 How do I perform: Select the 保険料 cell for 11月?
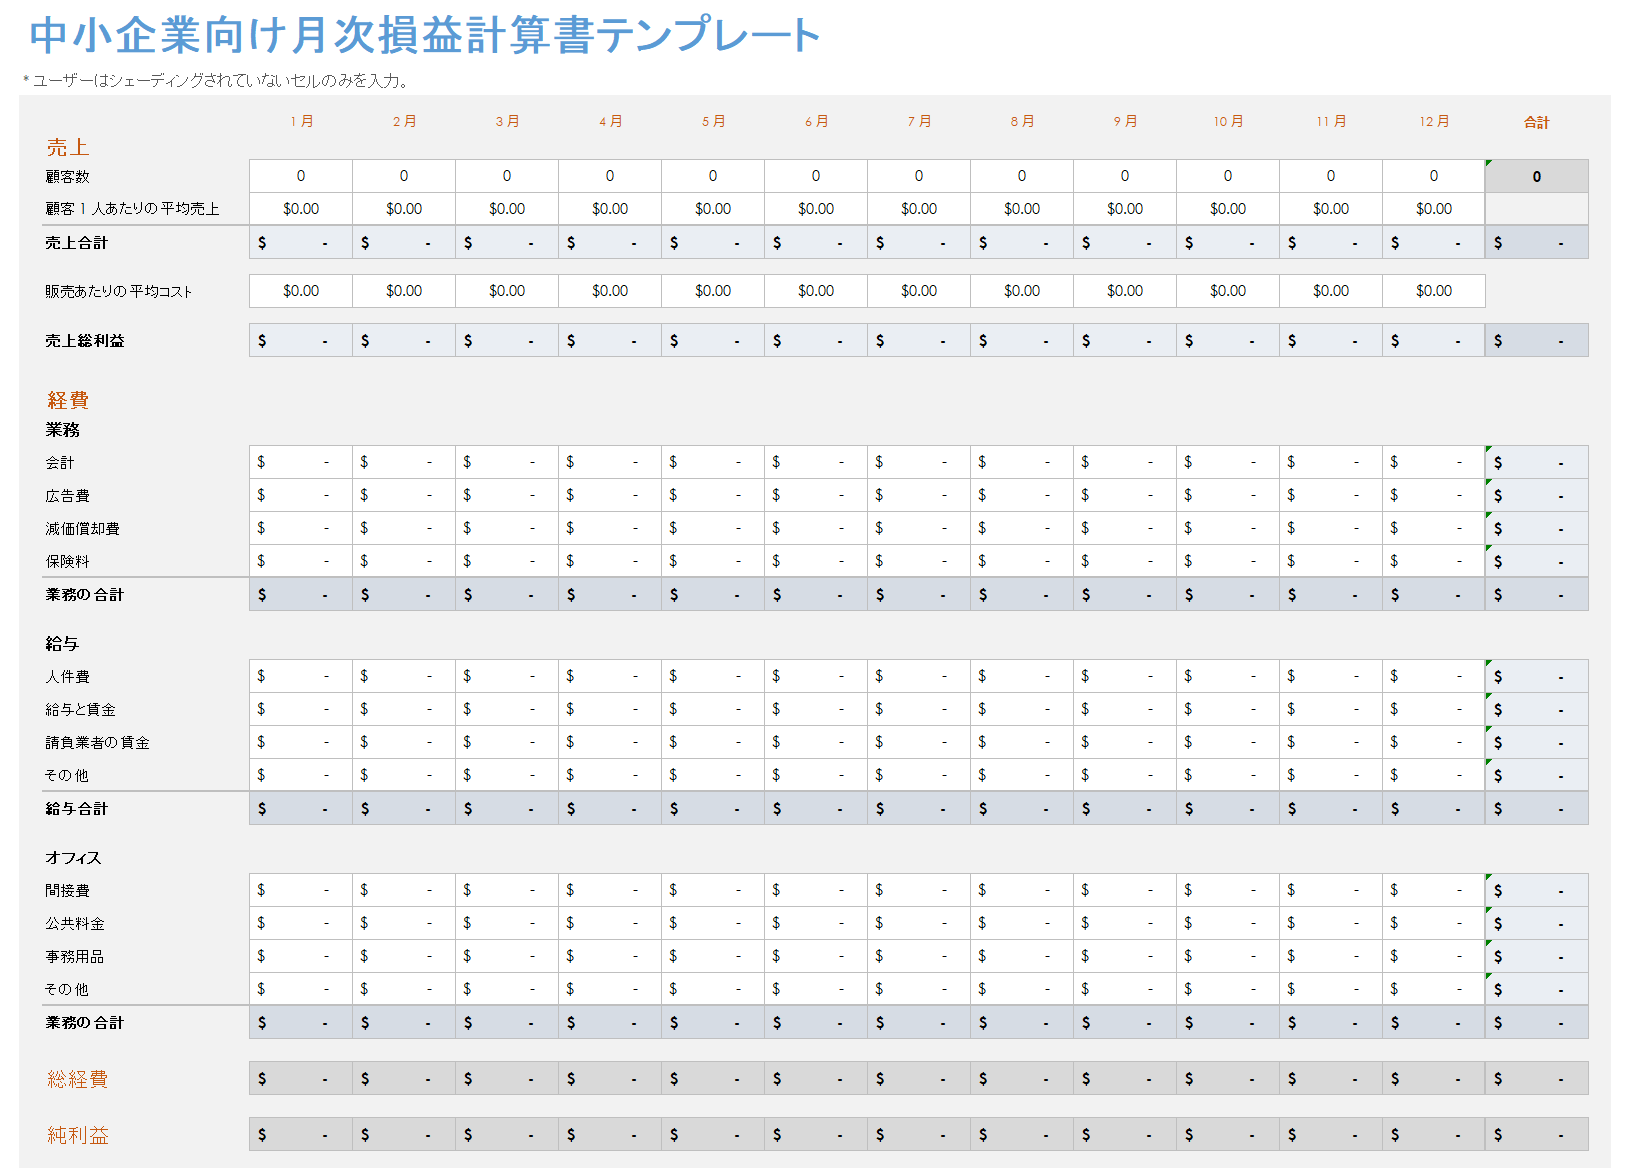(x=1331, y=561)
